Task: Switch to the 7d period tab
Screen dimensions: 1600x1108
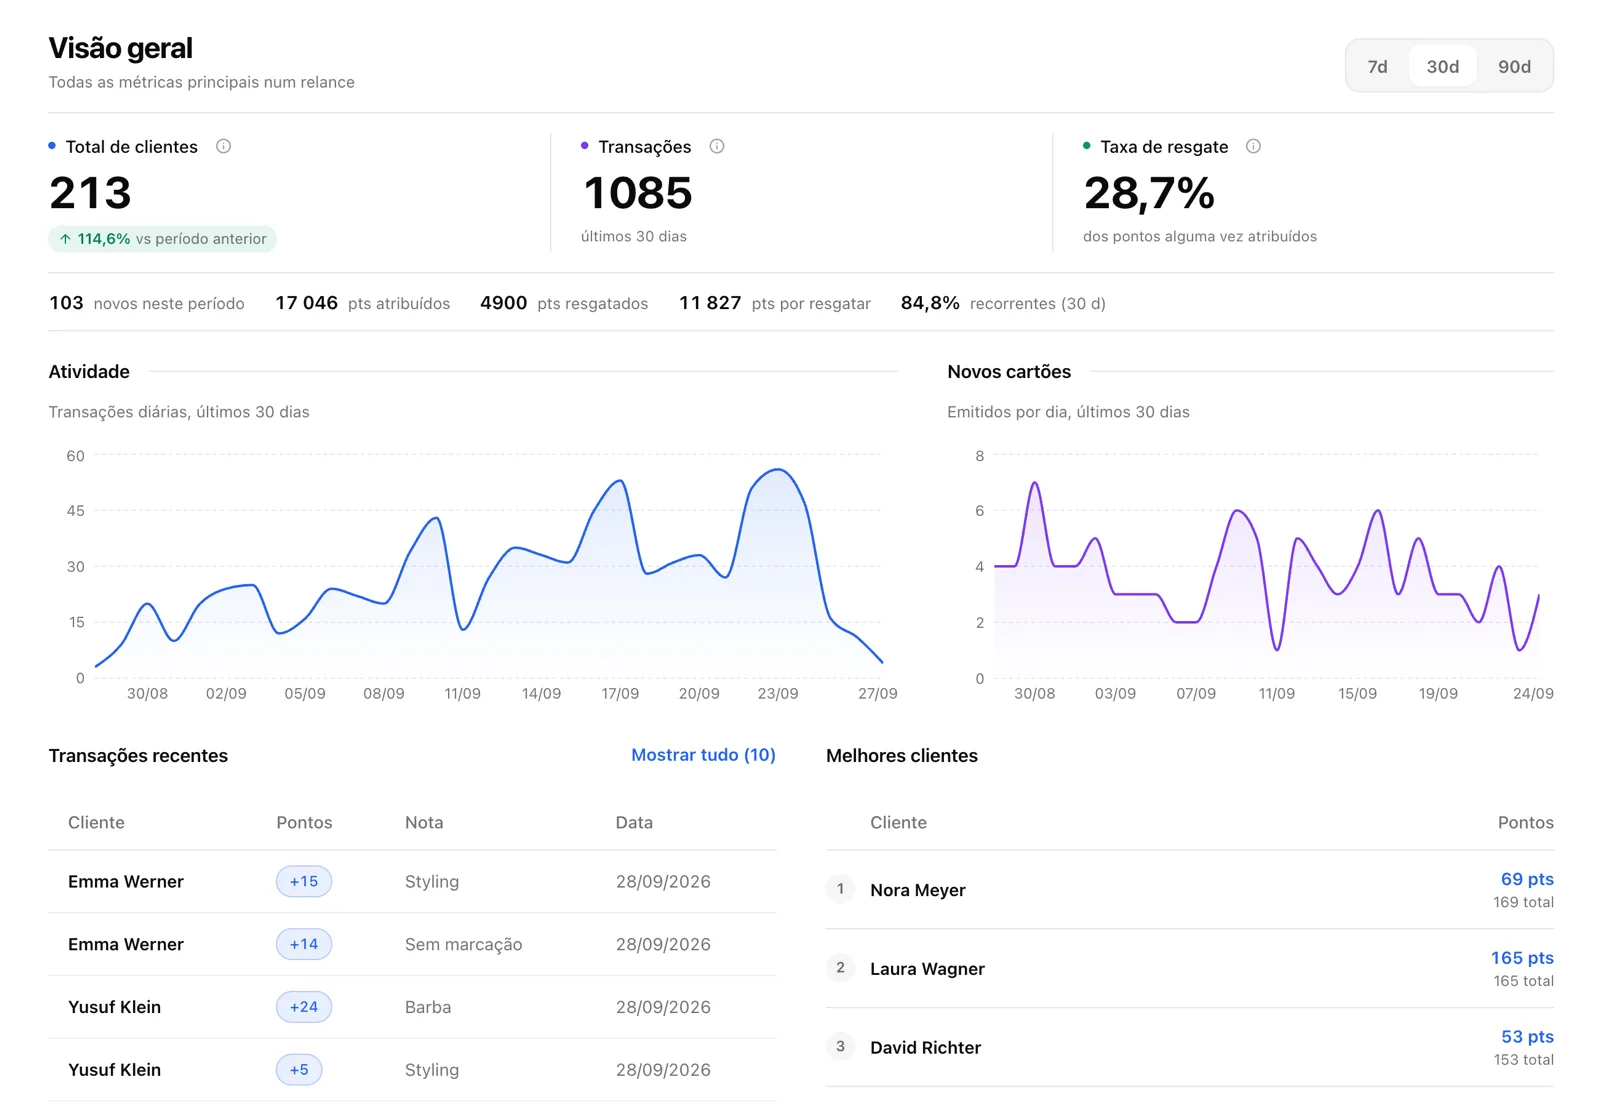Action: 1377,66
